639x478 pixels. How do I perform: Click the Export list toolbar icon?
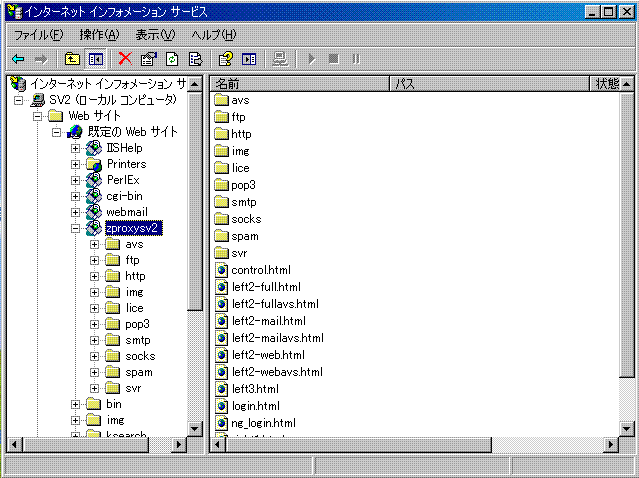click(x=195, y=59)
